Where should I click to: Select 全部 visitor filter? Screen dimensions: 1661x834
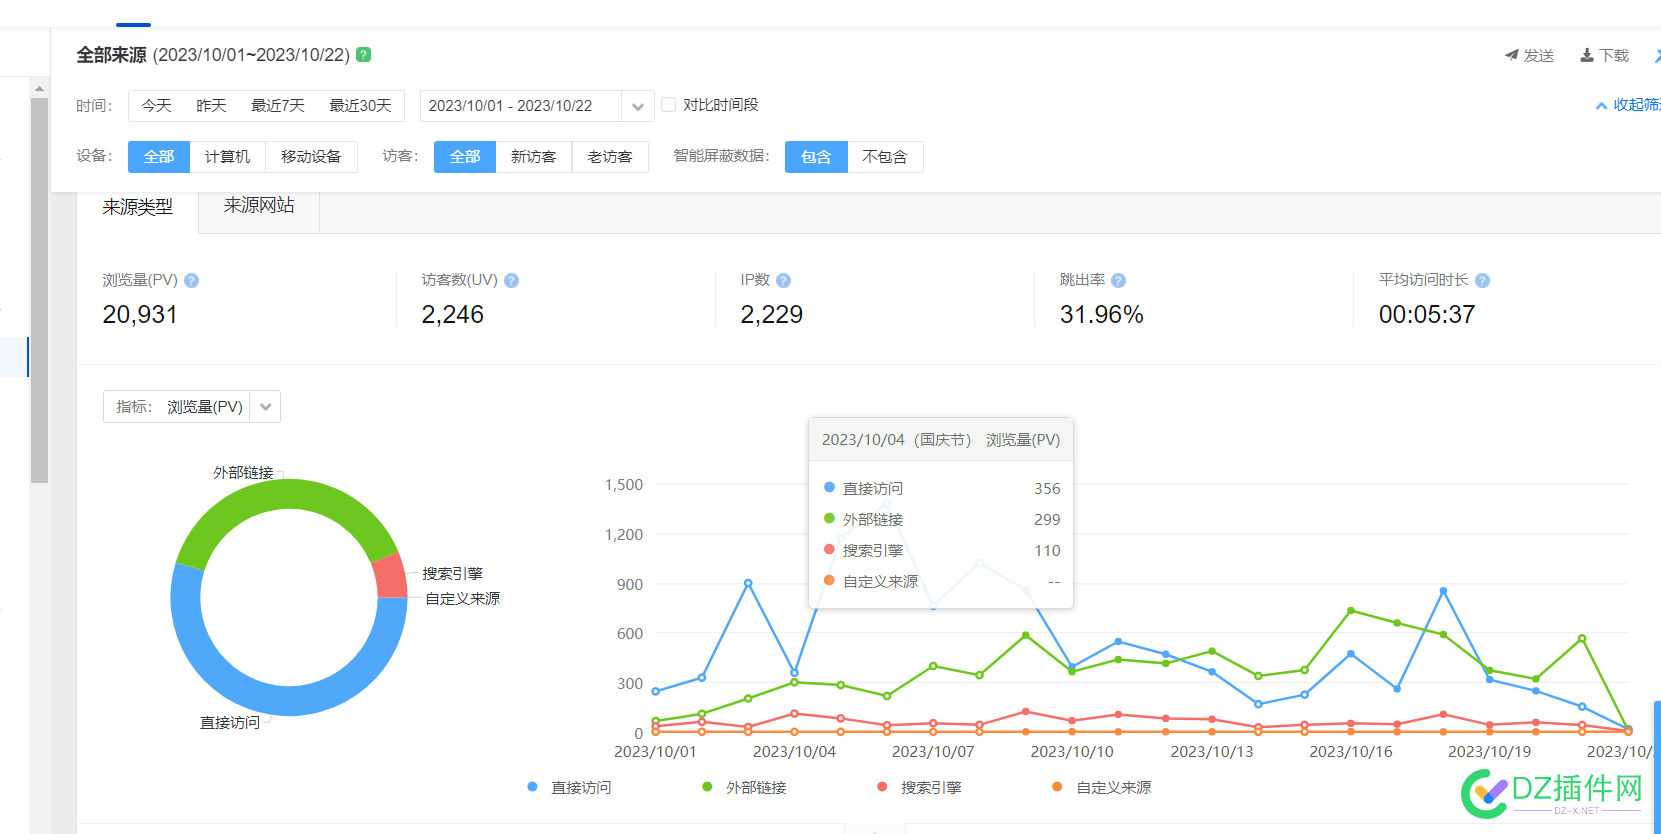pyautogui.click(x=465, y=157)
